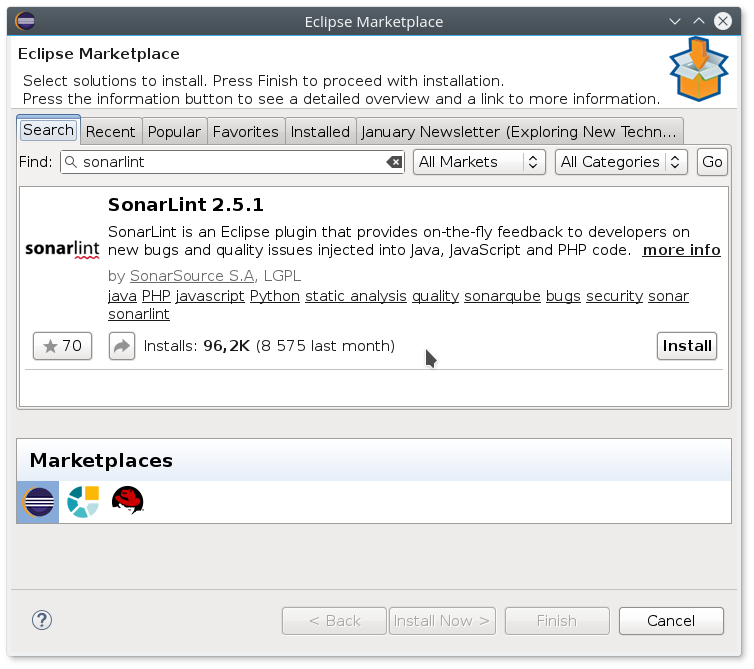
Task: Click the Python tag link
Action: (275, 296)
